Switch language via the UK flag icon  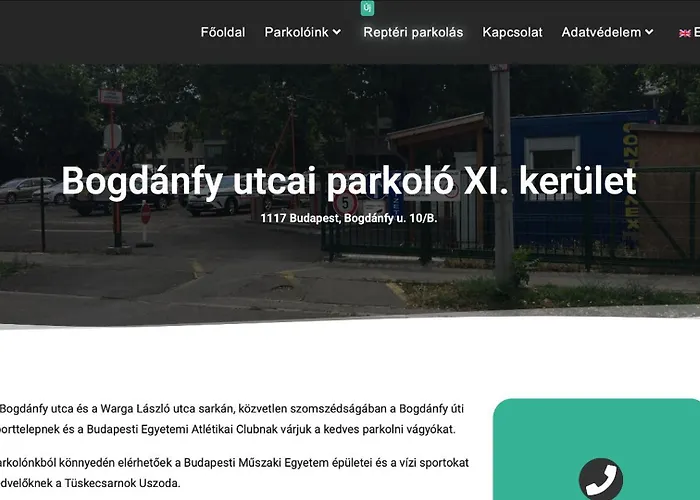pos(684,33)
